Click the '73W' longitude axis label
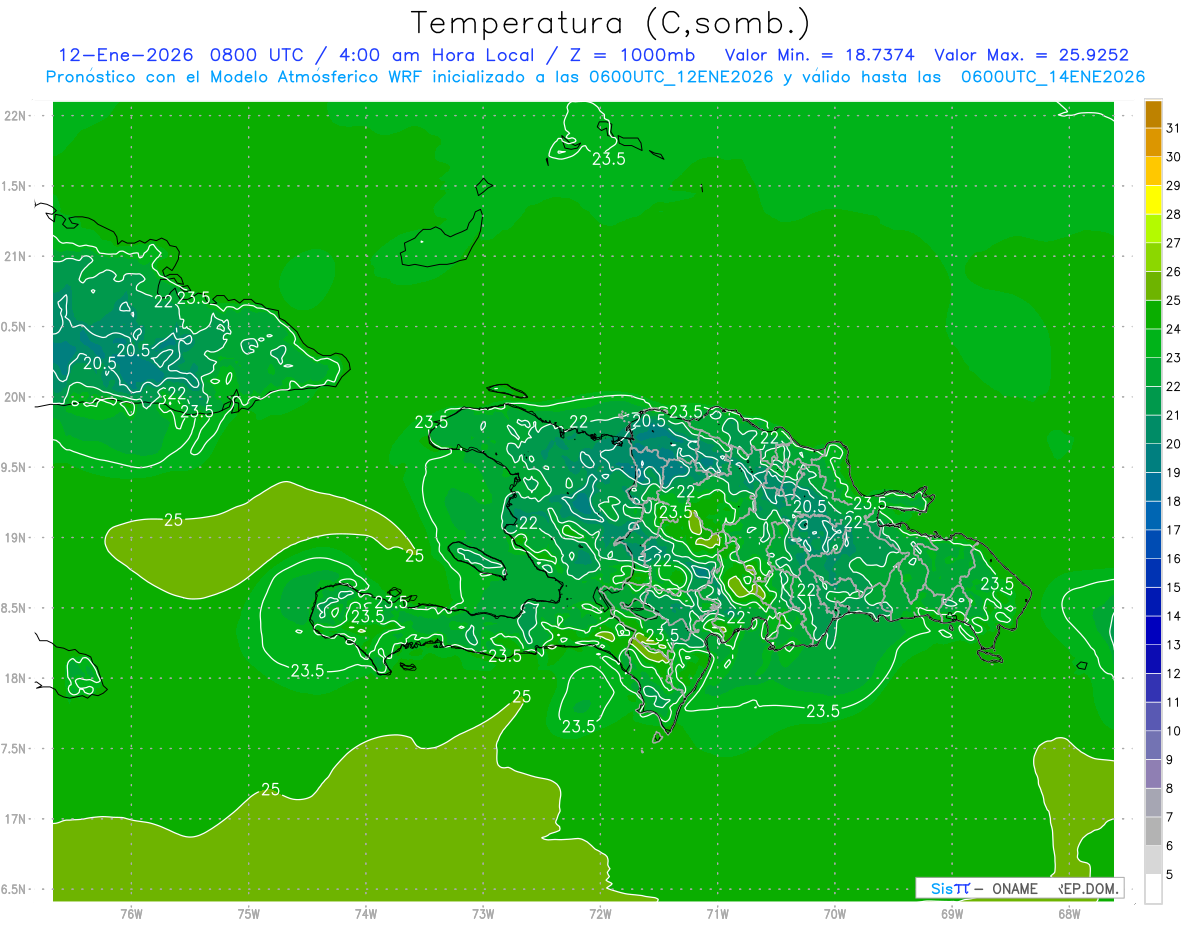The image size is (1200, 927). tap(483, 913)
